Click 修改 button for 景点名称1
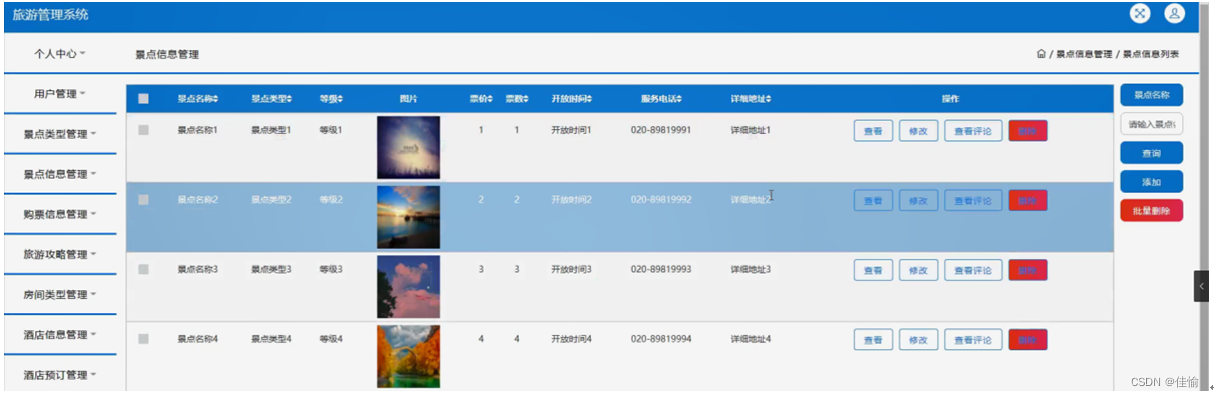 (918, 131)
